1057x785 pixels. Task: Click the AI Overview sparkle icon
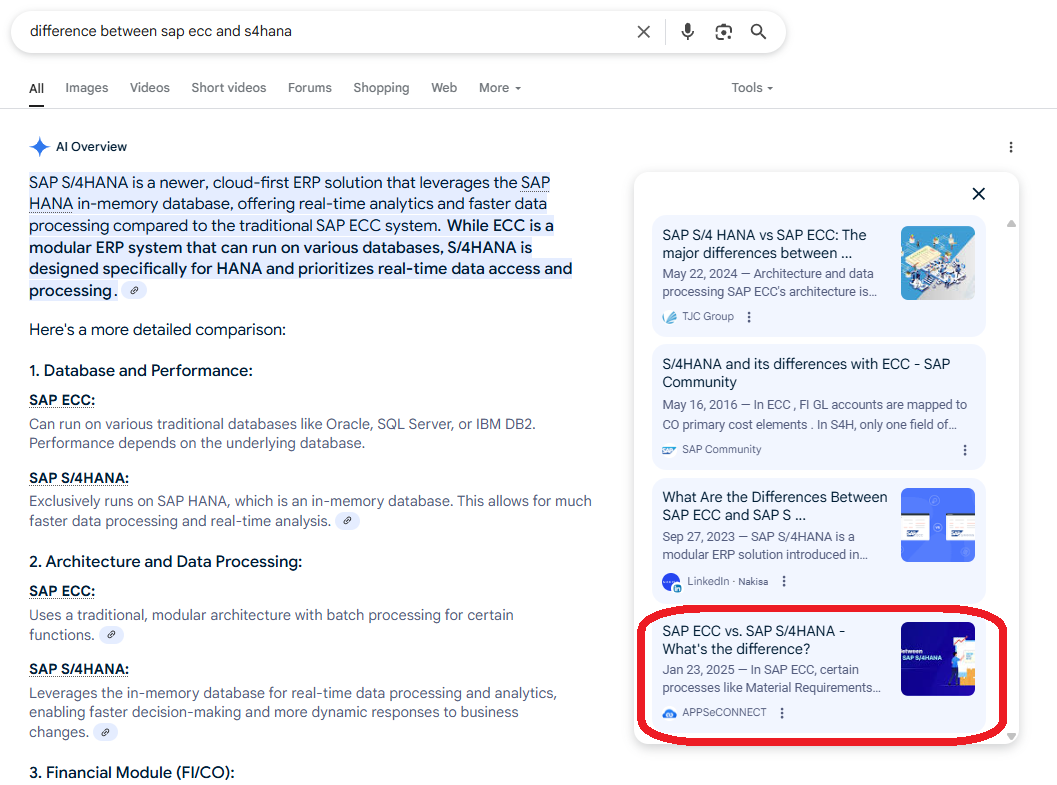coord(40,146)
